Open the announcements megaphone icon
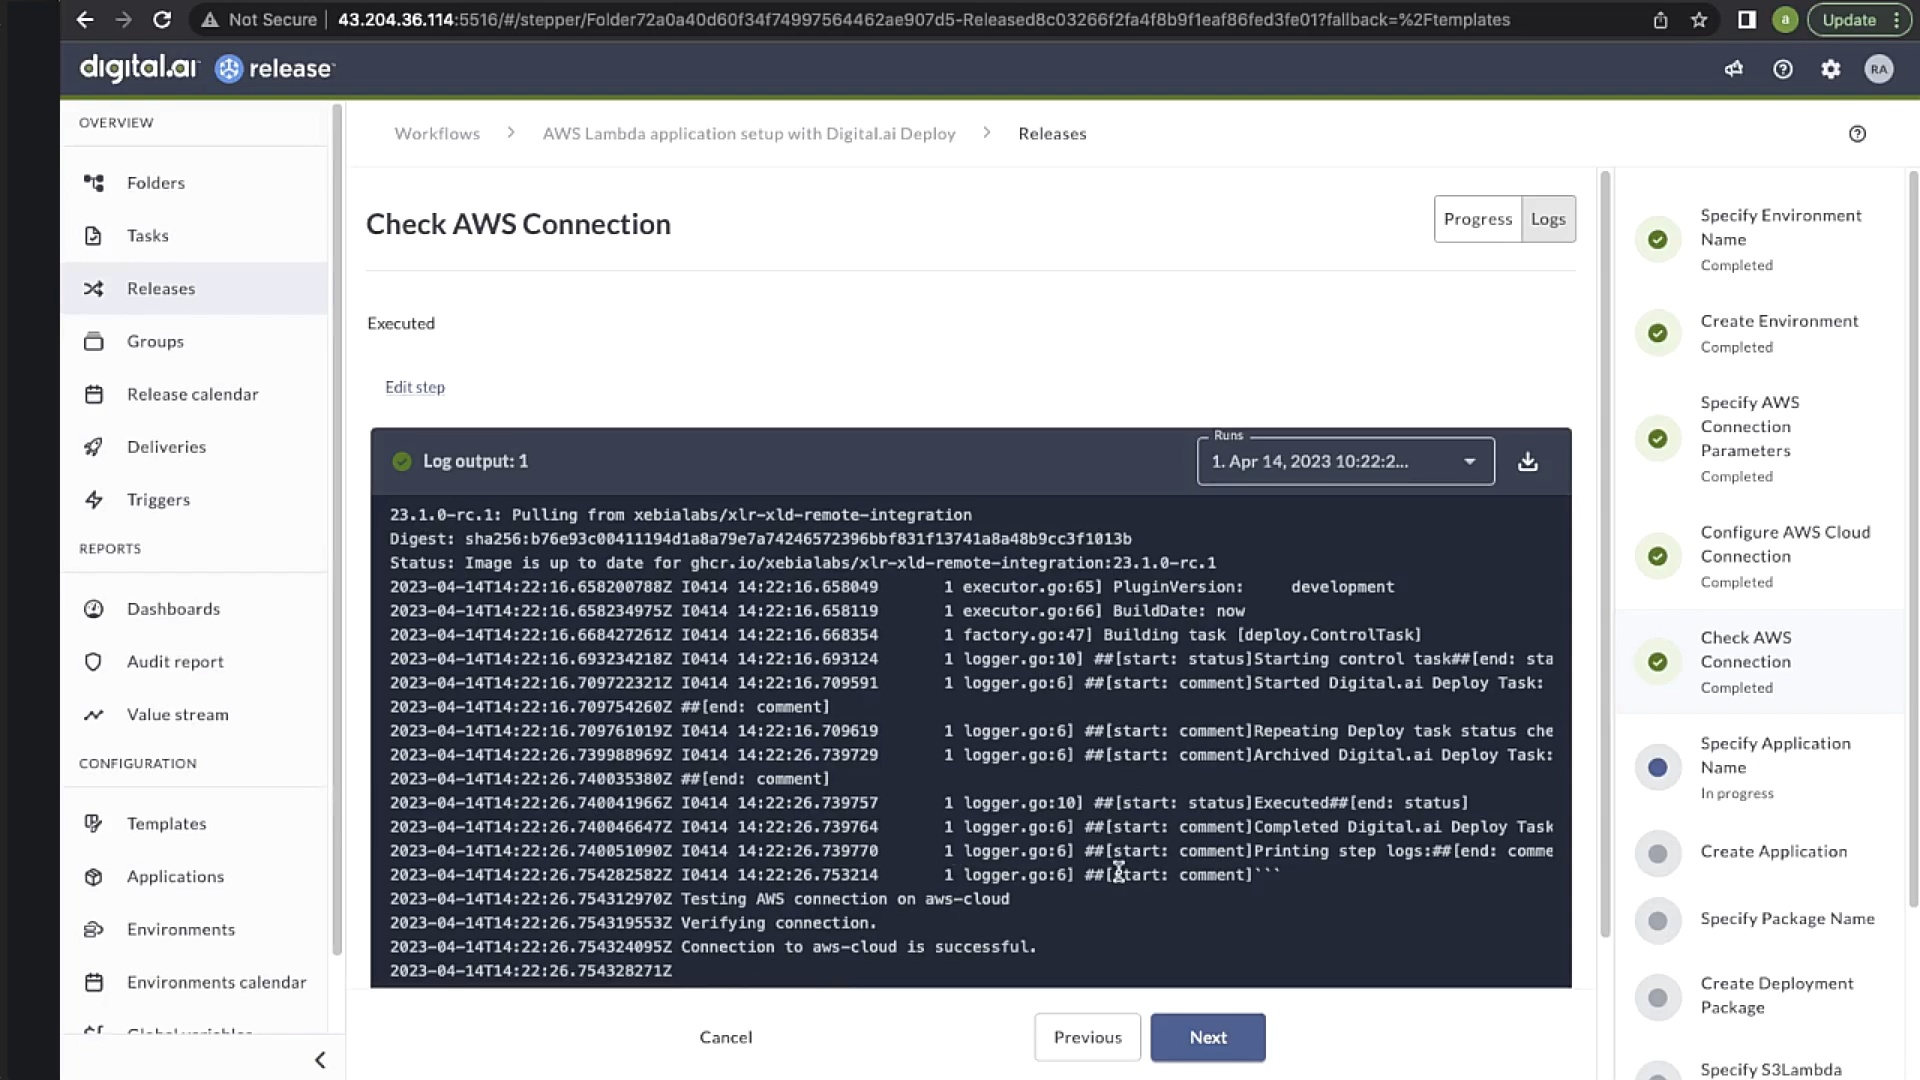This screenshot has width=1920, height=1080. pyautogui.click(x=1734, y=69)
